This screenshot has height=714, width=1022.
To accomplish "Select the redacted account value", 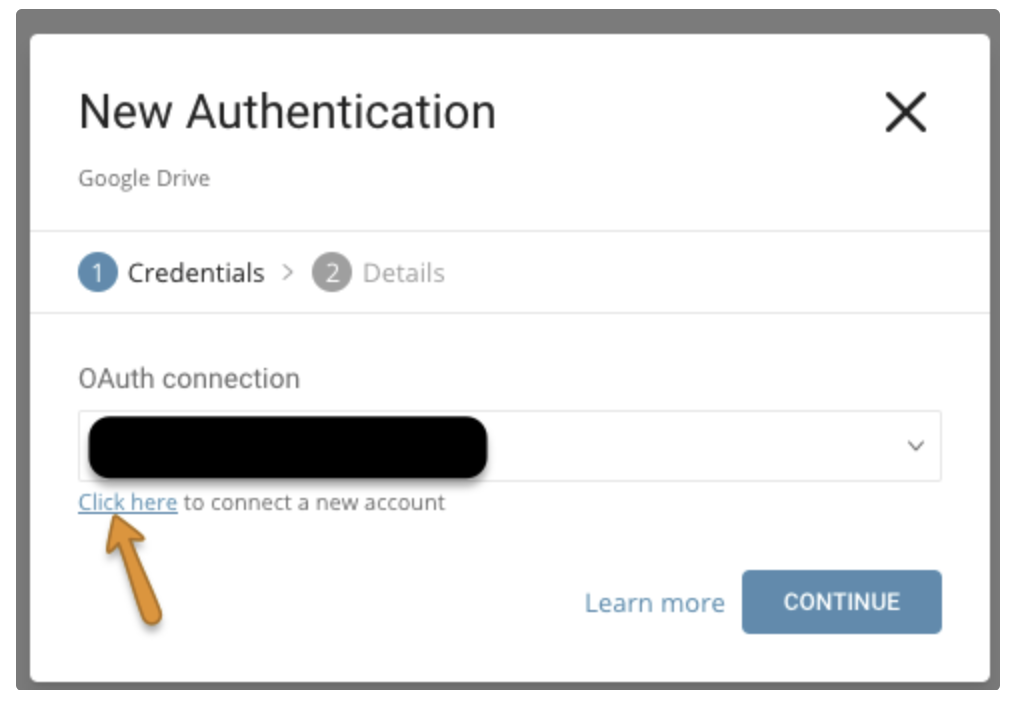I will point(288,446).
